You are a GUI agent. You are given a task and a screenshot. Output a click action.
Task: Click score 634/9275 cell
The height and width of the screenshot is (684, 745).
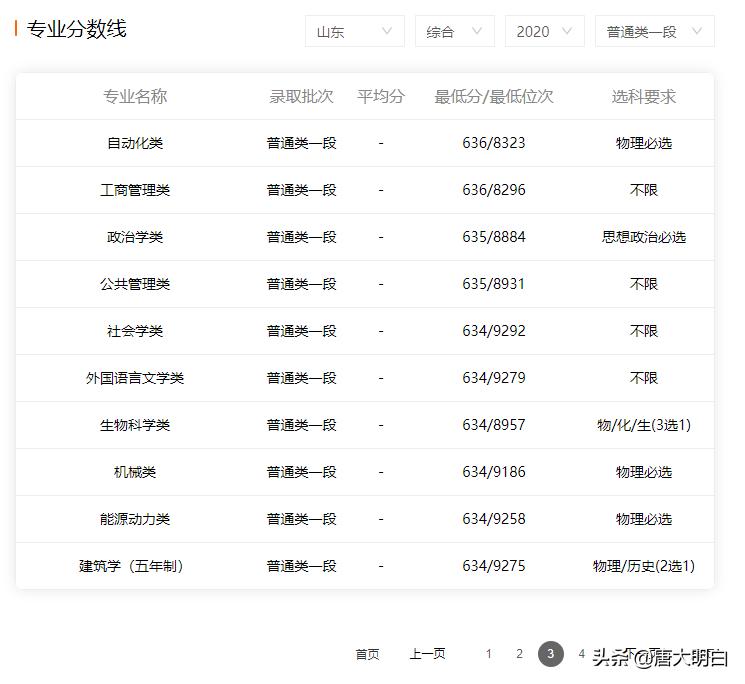click(x=494, y=566)
